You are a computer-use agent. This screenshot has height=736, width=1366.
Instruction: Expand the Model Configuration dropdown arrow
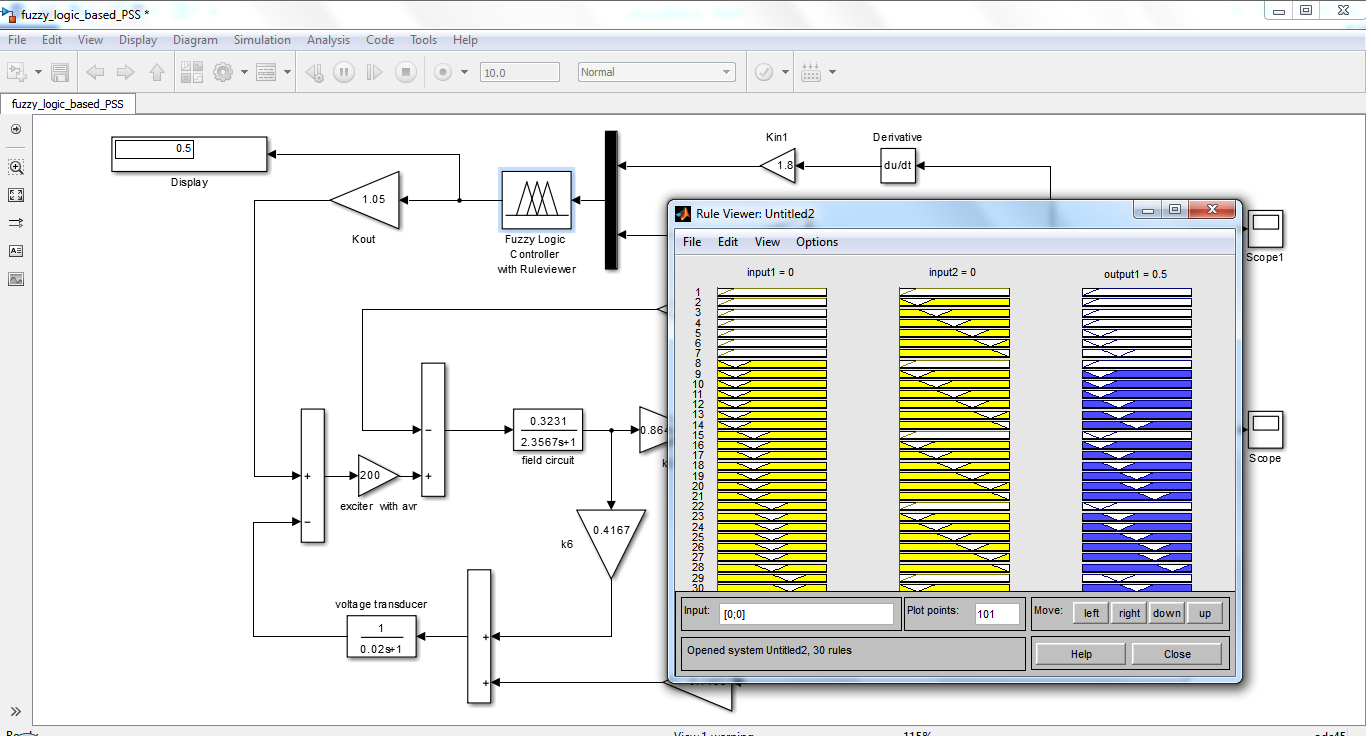244,72
